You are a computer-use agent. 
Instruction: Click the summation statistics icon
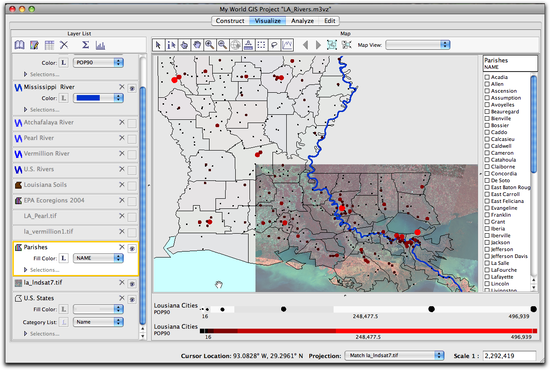(x=85, y=45)
